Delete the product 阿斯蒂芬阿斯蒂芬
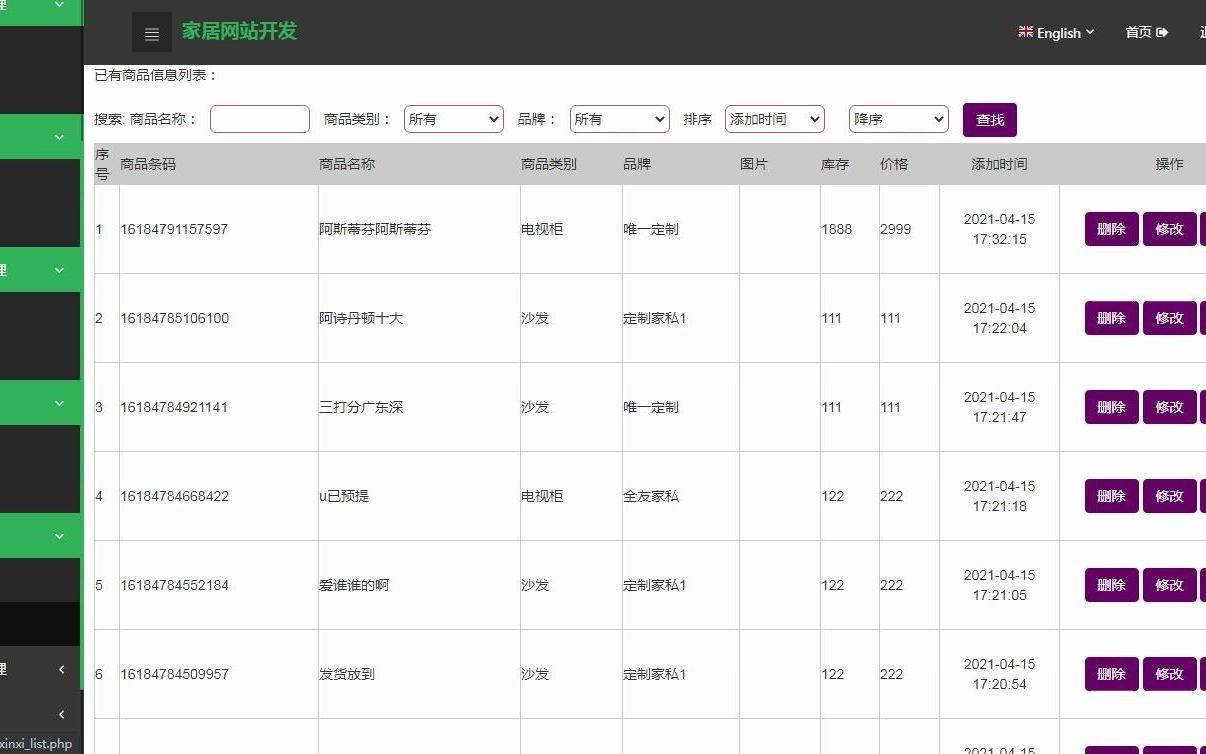 point(1110,229)
